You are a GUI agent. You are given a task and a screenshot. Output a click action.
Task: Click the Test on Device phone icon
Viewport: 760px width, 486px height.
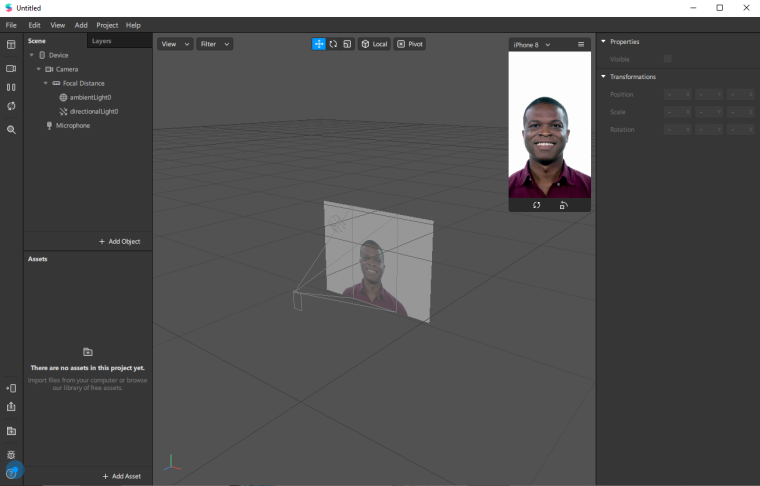pyautogui.click(x=11, y=388)
